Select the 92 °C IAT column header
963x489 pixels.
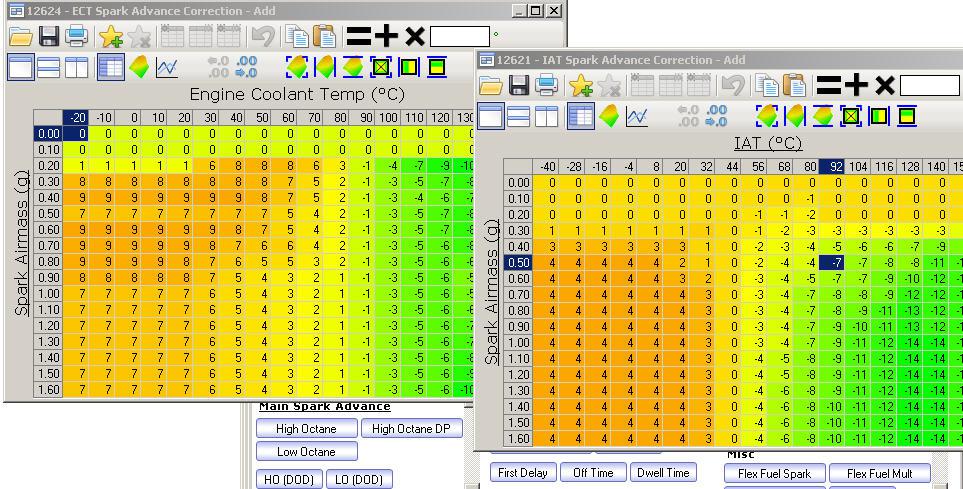coord(831,166)
